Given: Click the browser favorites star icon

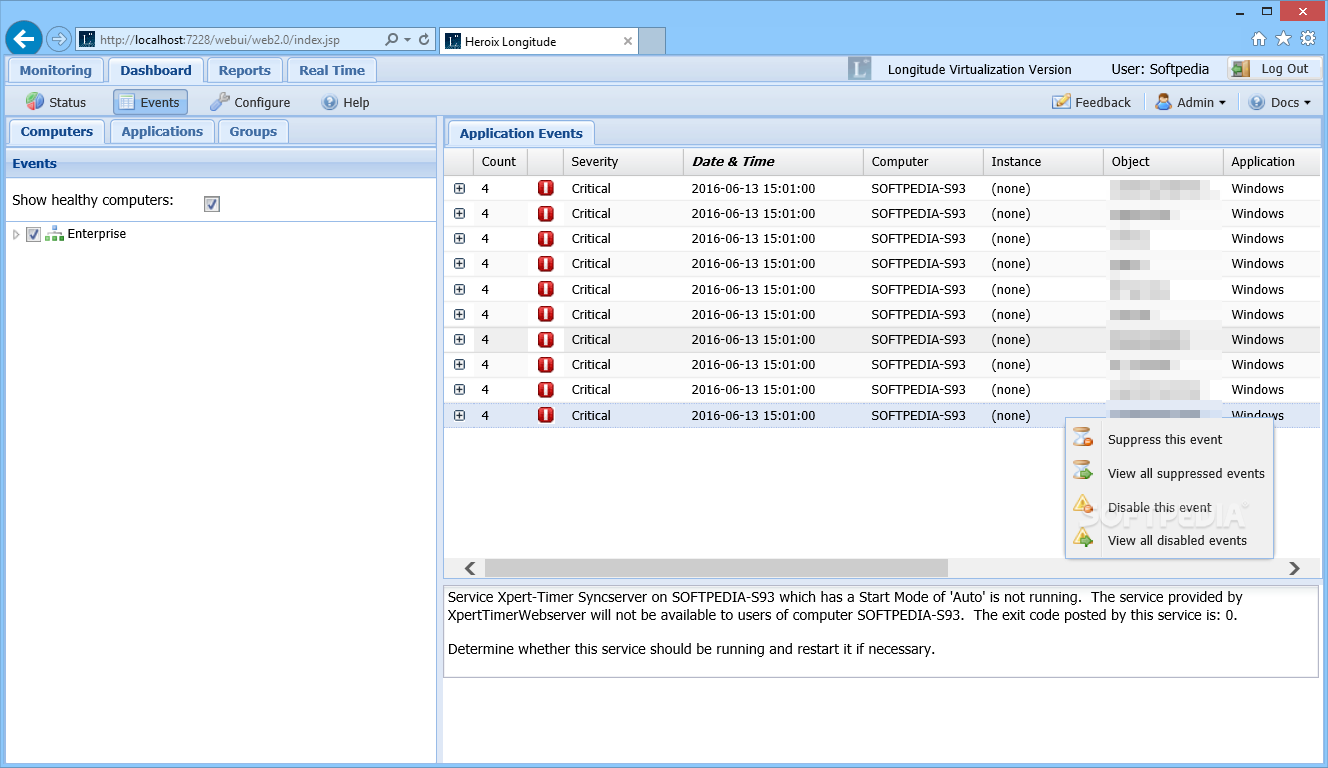Looking at the screenshot, I should click(1284, 39).
